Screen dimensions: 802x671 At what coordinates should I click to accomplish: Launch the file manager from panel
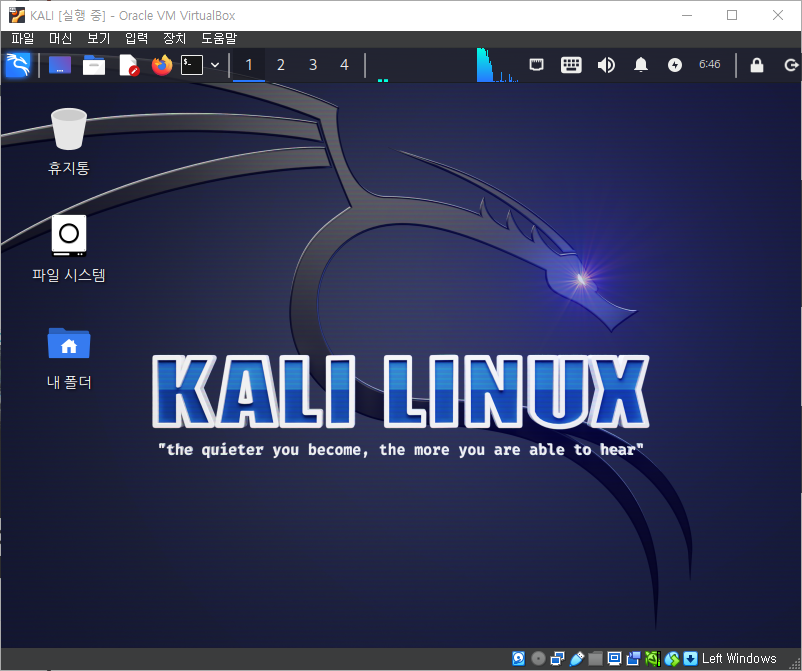[x=94, y=65]
